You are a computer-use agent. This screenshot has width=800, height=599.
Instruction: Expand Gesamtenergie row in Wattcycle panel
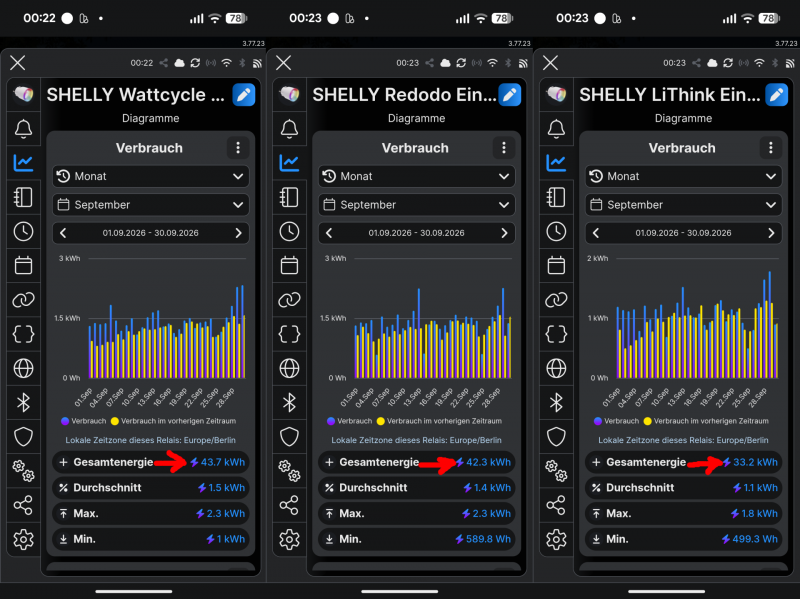tap(151, 462)
